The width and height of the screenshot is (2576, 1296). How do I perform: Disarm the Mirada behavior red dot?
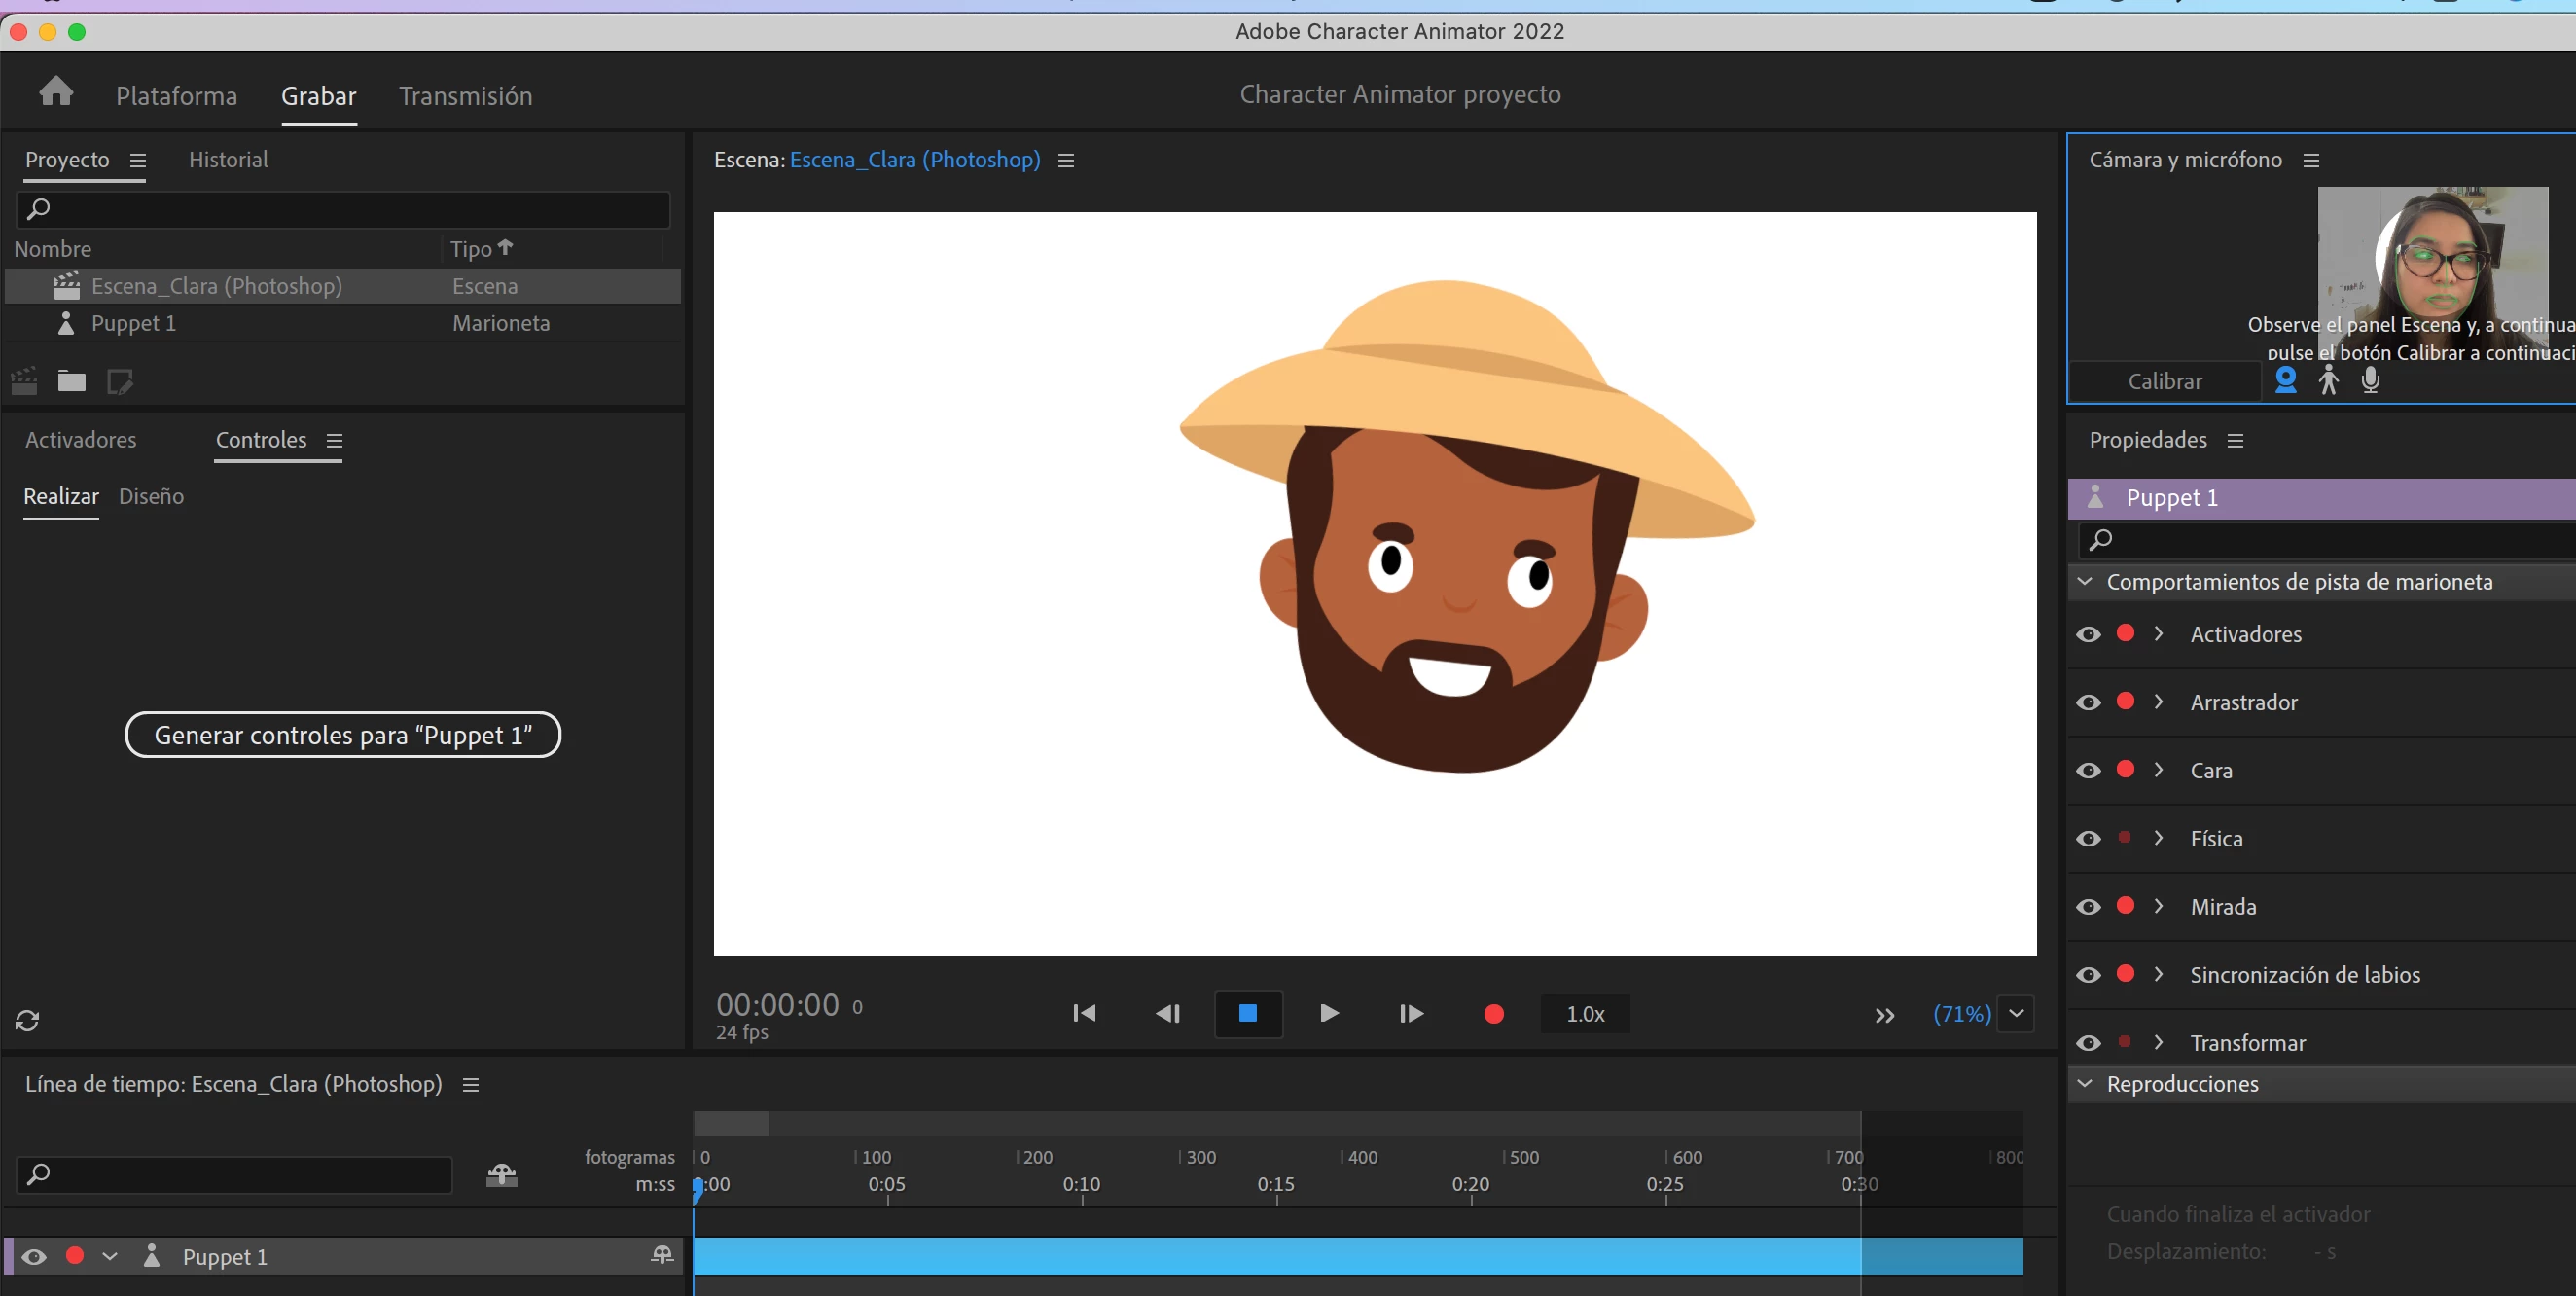click(x=2126, y=906)
